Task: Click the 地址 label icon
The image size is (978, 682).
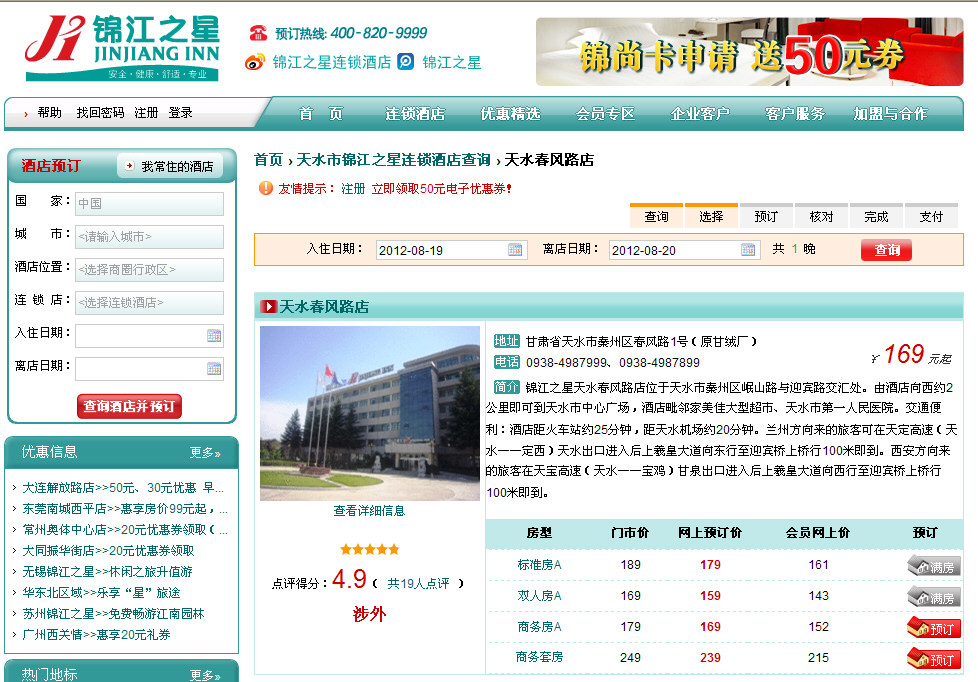Action: click(x=506, y=341)
